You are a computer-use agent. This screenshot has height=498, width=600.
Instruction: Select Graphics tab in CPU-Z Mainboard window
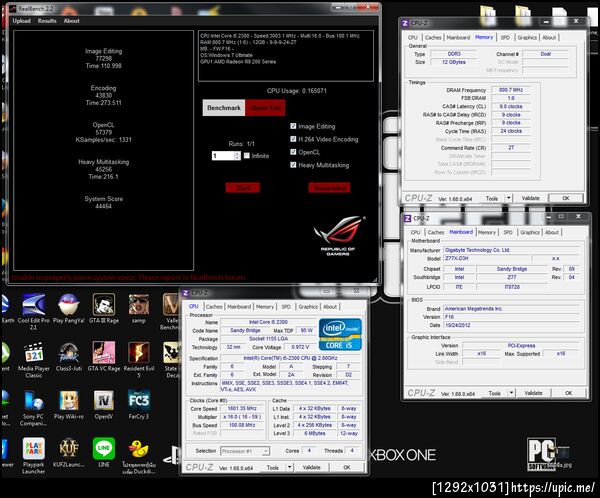point(530,232)
